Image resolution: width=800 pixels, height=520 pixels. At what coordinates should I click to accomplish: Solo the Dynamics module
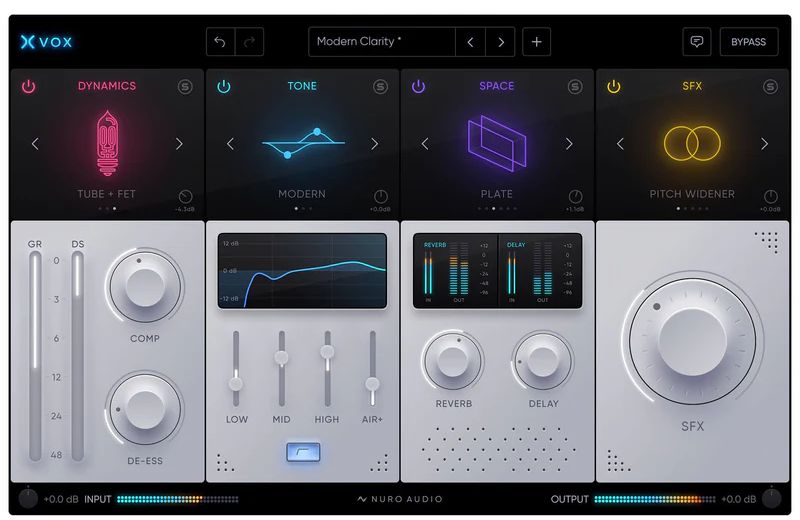[x=185, y=87]
